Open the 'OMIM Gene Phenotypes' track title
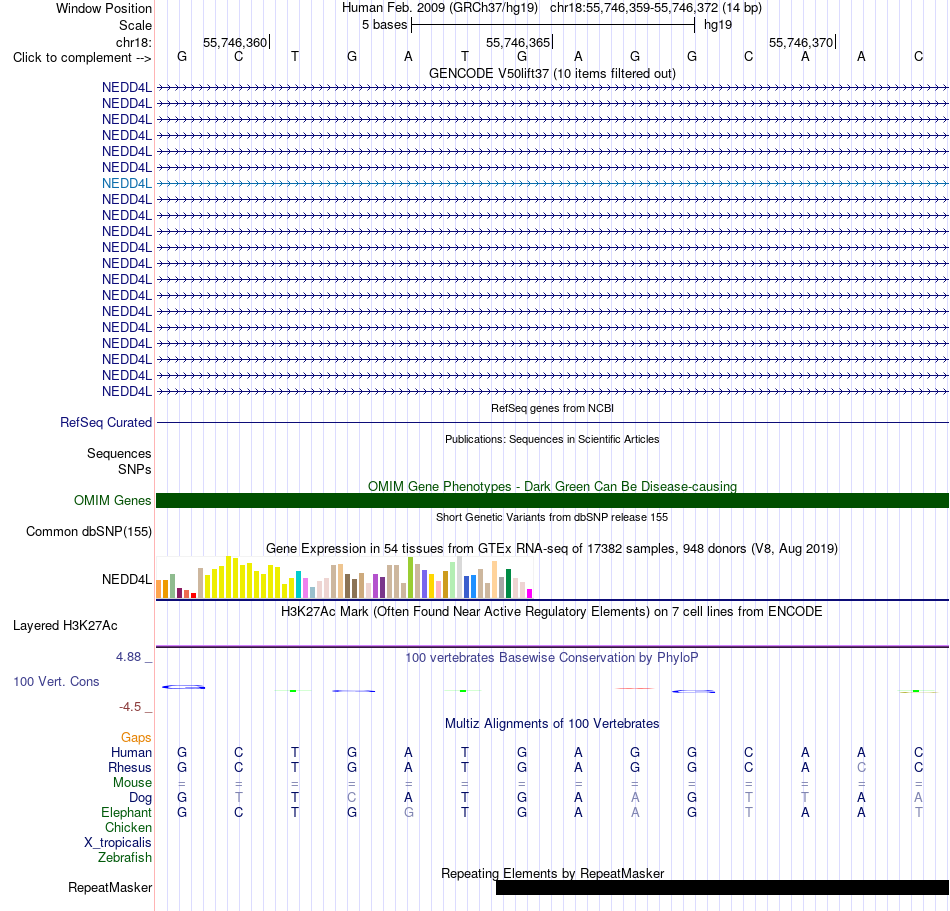The height and width of the screenshot is (911, 950). tap(552, 486)
